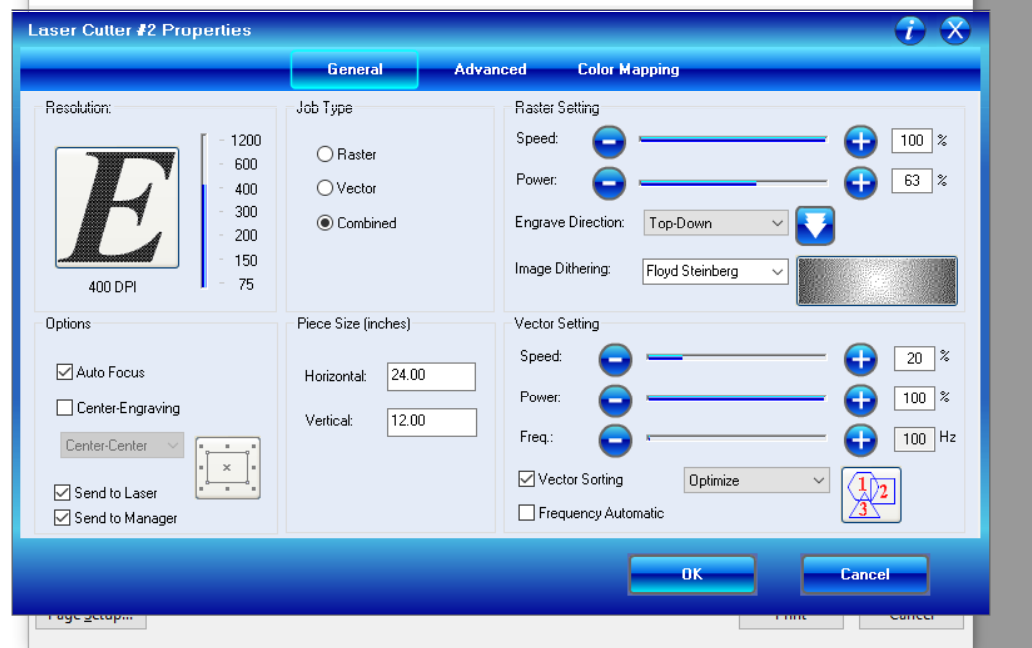Decrease raster power with minus button
Viewport: 1032px width, 648px height.
point(609,183)
